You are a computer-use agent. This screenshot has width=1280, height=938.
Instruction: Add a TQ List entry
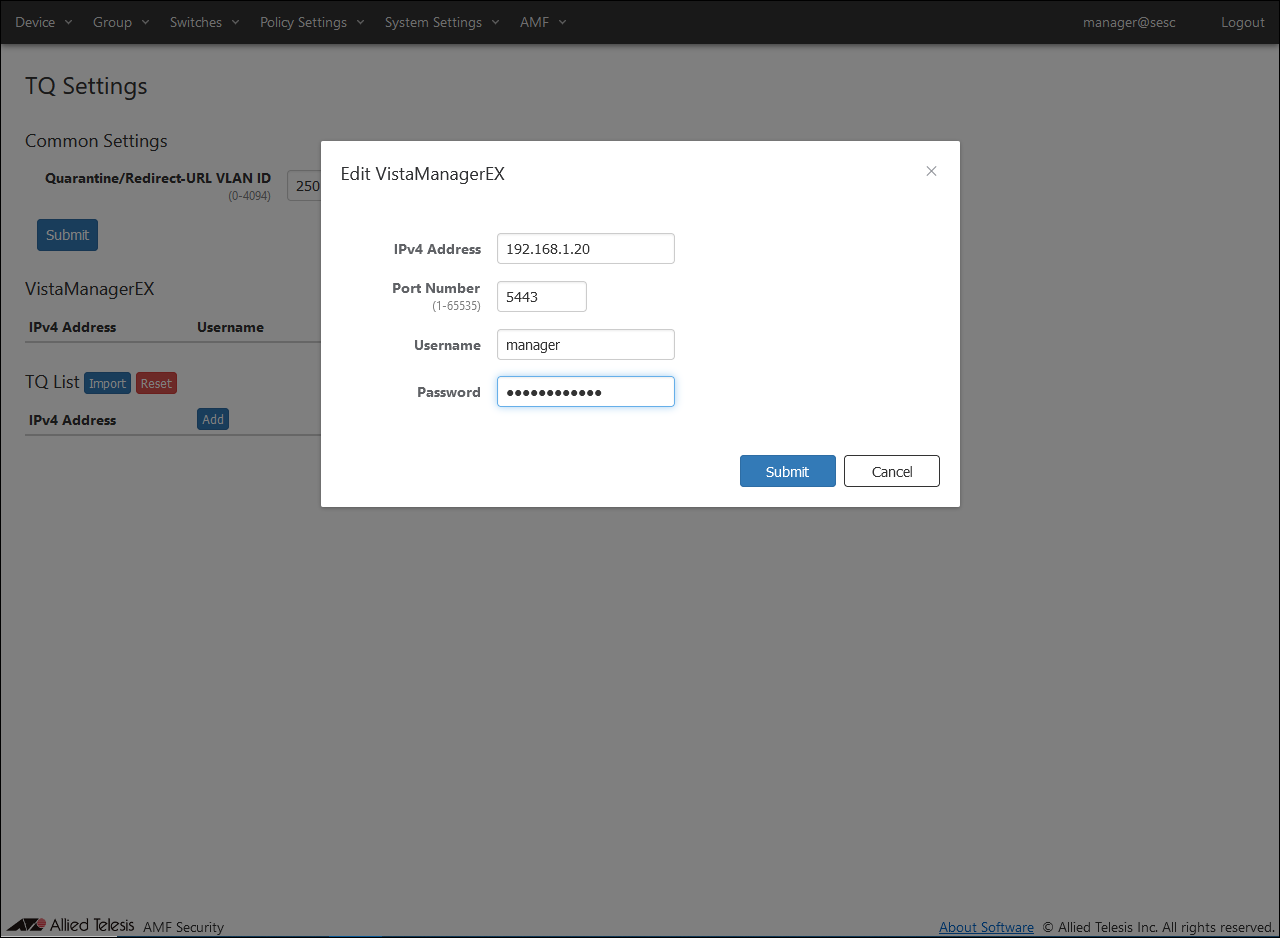[x=213, y=419]
